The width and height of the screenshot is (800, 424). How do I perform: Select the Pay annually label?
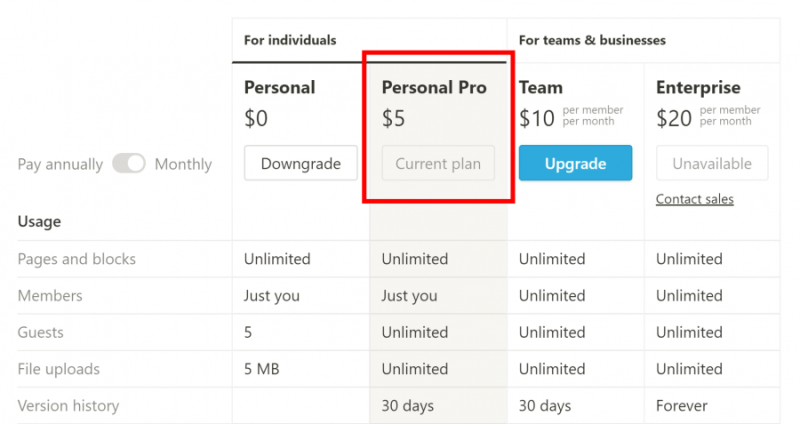60,164
